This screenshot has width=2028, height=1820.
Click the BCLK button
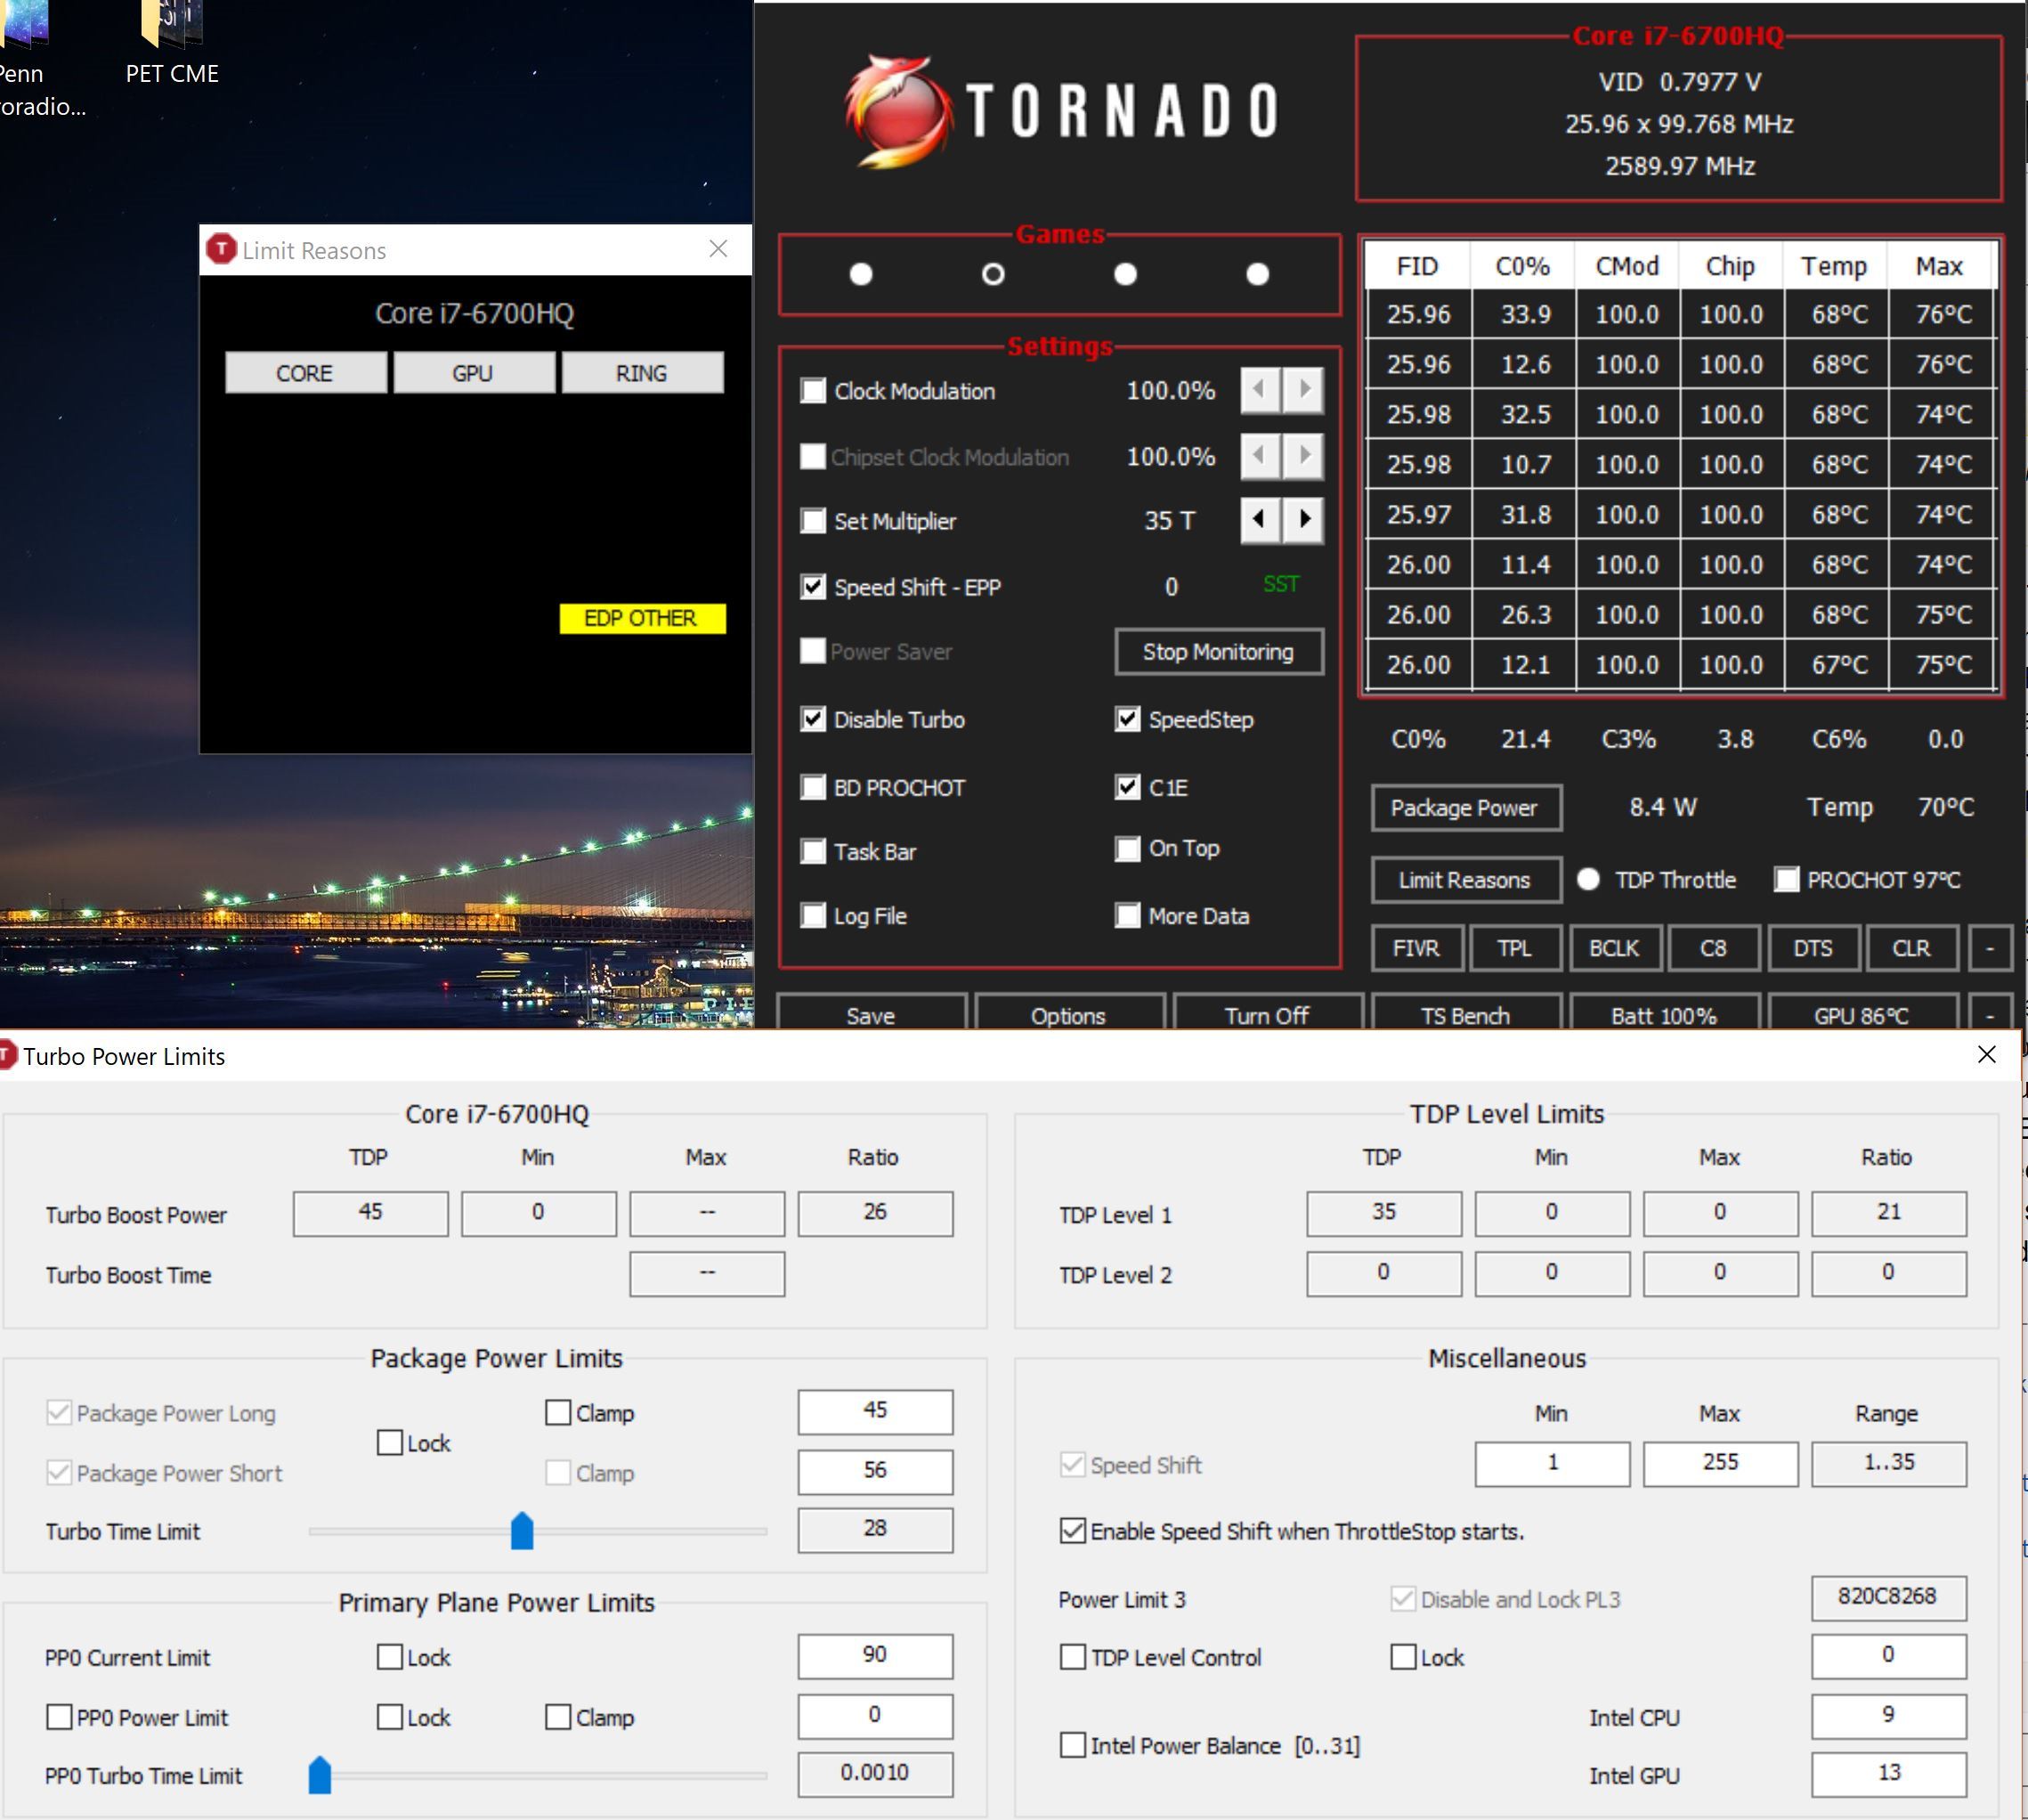coord(1614,948)
